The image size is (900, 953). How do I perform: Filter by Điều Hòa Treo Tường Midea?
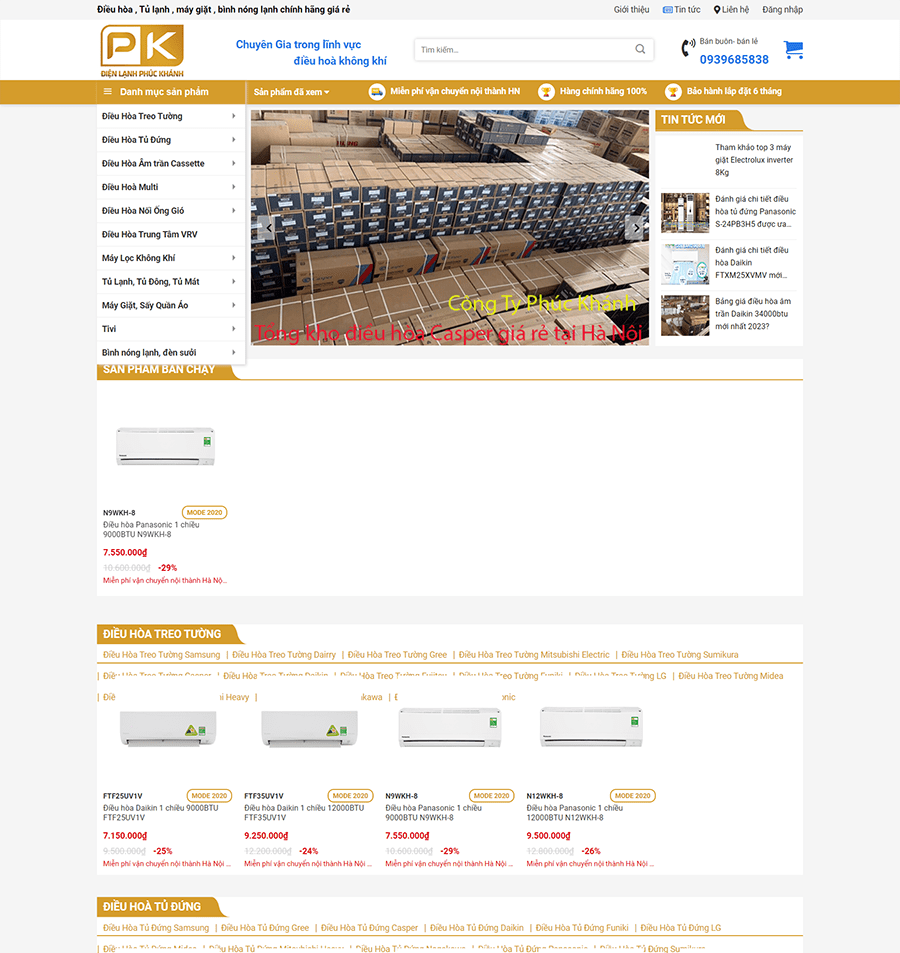(x=731, y=676)
